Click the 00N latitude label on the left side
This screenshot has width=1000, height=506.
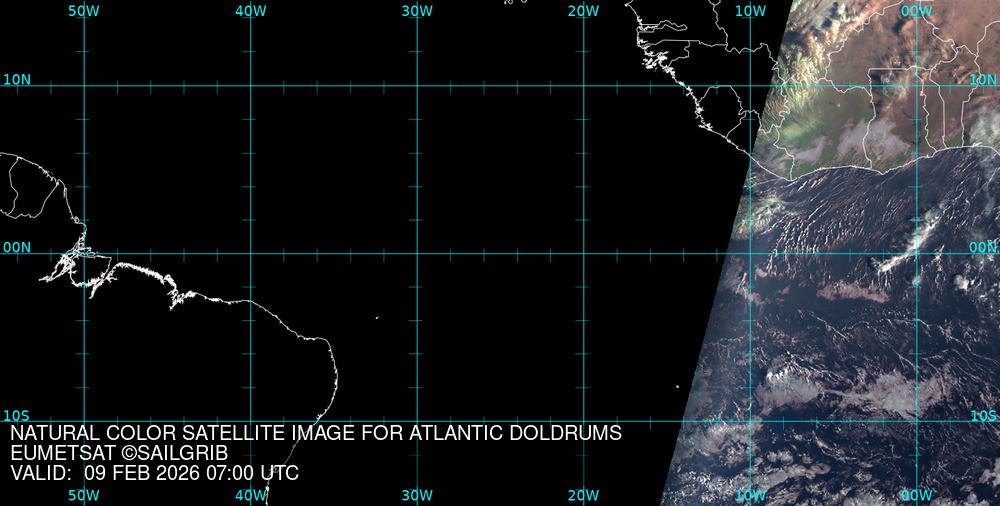pos(17,247)
